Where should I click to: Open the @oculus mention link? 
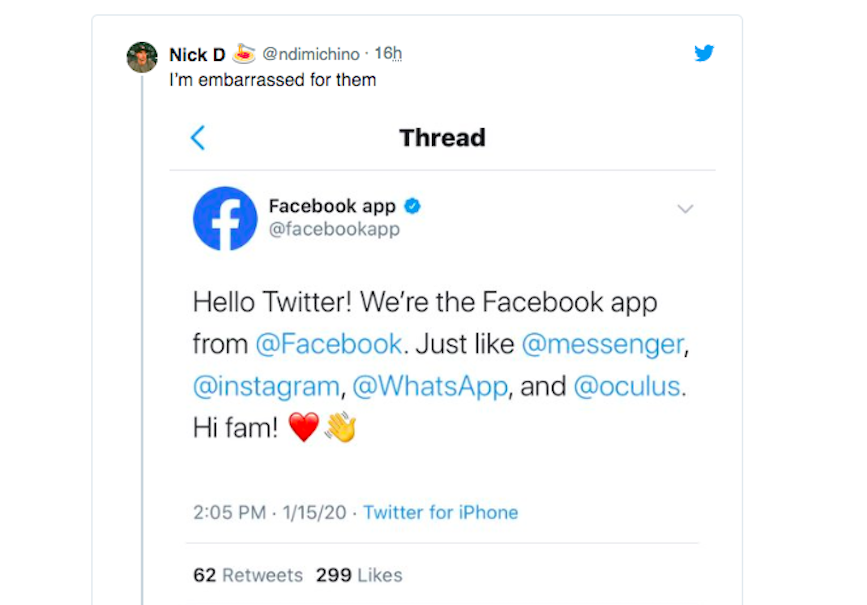click(629, 386)
